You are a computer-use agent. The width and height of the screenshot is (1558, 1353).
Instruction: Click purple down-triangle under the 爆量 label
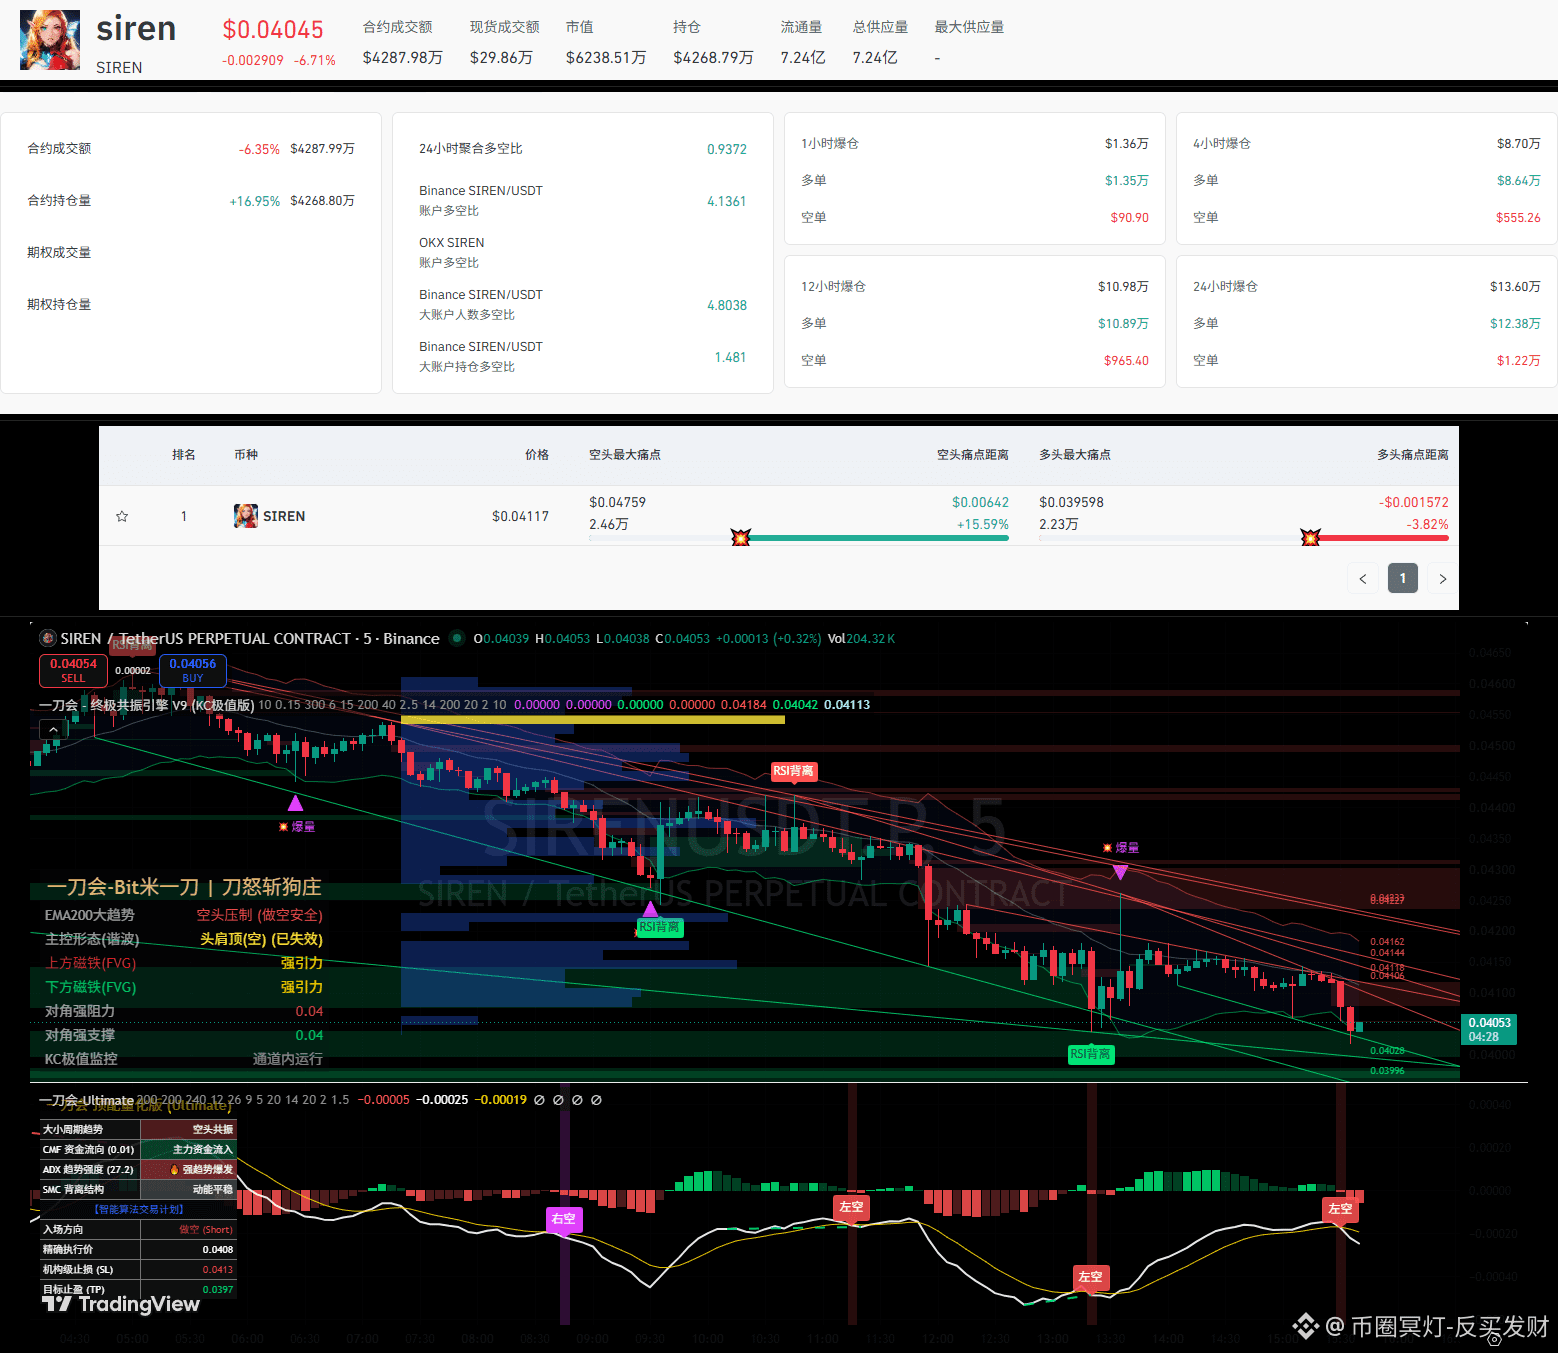(1120, 872)
